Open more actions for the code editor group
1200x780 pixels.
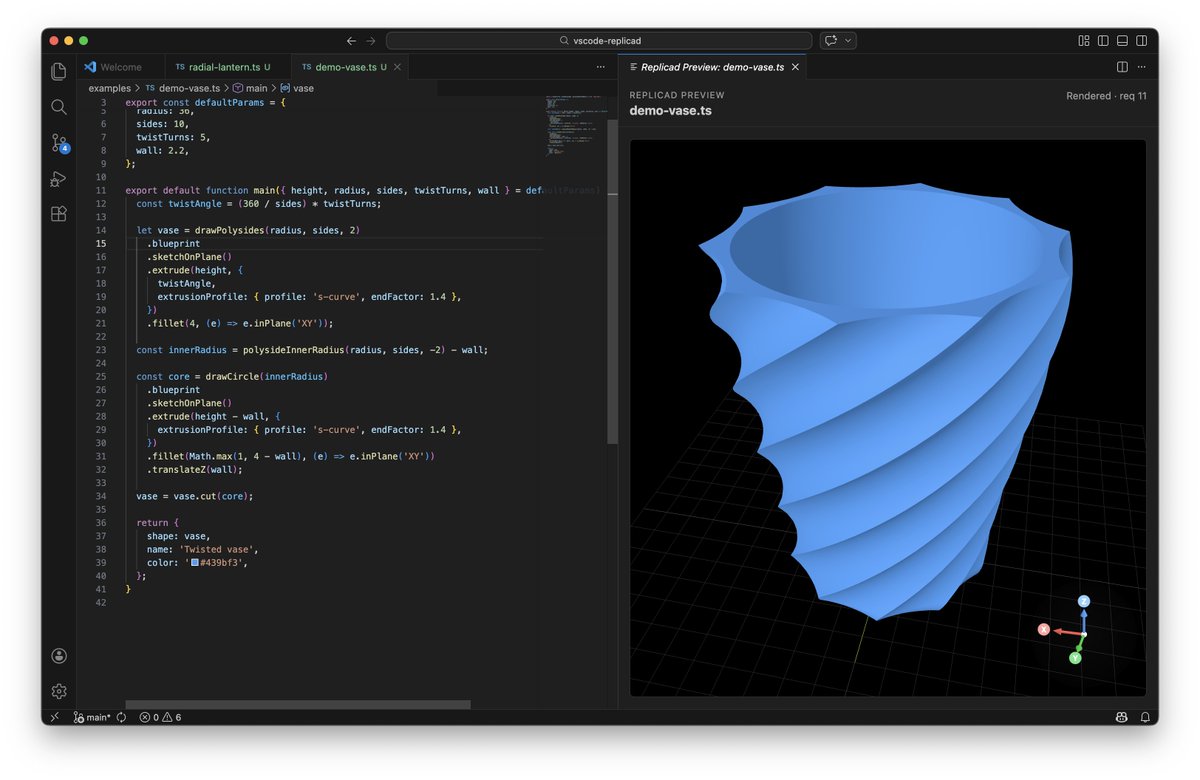point(600,67)
